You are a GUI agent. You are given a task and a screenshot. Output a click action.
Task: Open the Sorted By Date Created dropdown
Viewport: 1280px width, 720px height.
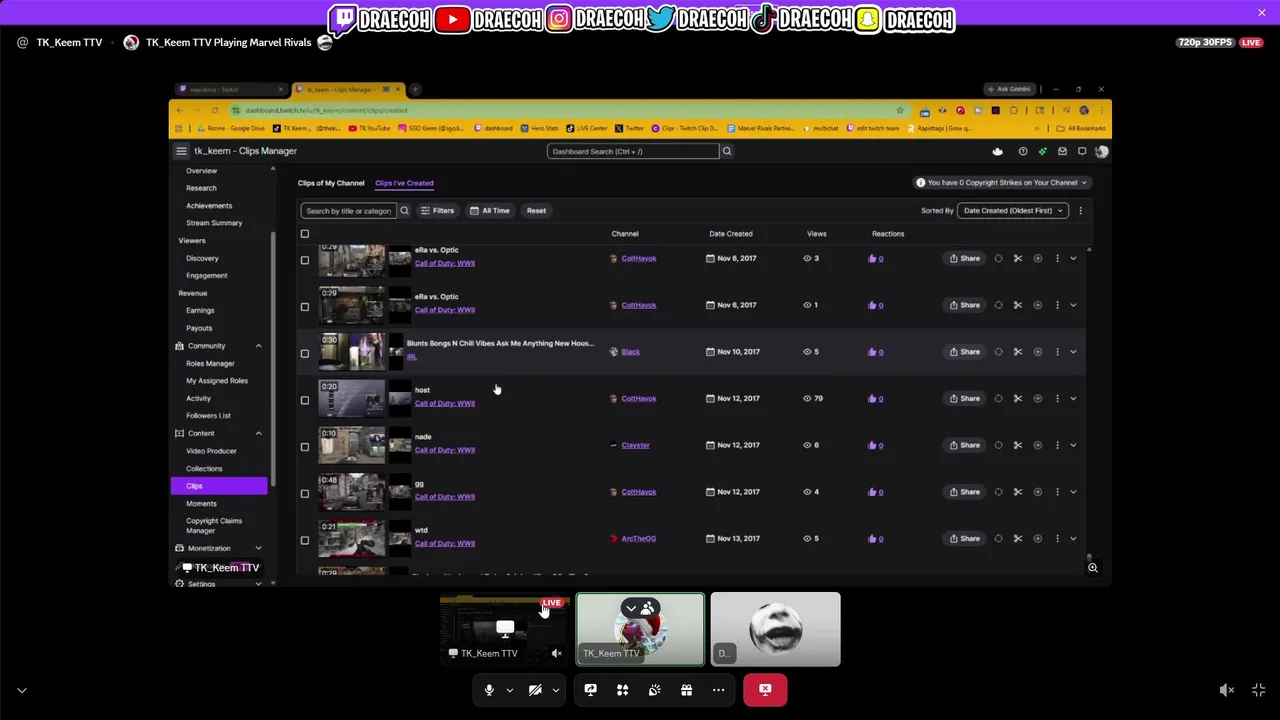click(x=1012, y=211)
